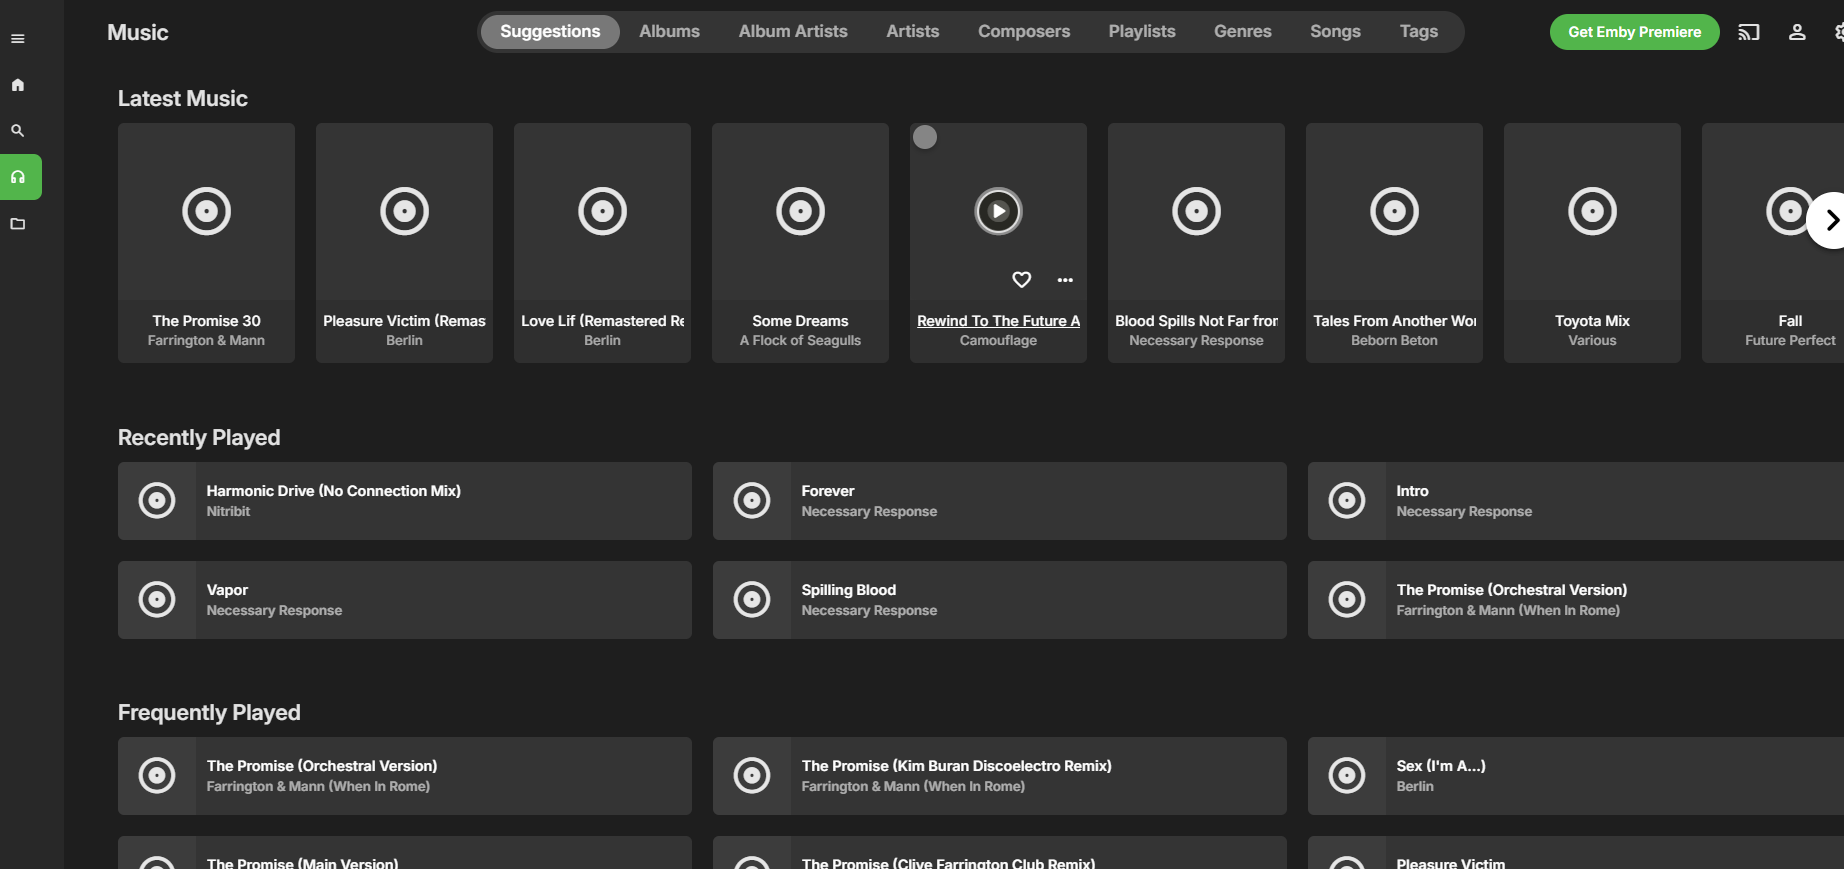Go to Home via sidebar icon
1844x869 pixels.
(17, 85)
